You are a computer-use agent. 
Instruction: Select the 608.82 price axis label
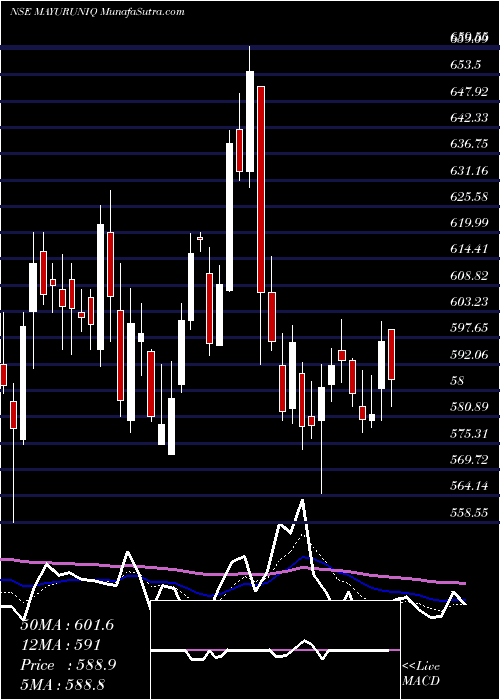point(470,275)
